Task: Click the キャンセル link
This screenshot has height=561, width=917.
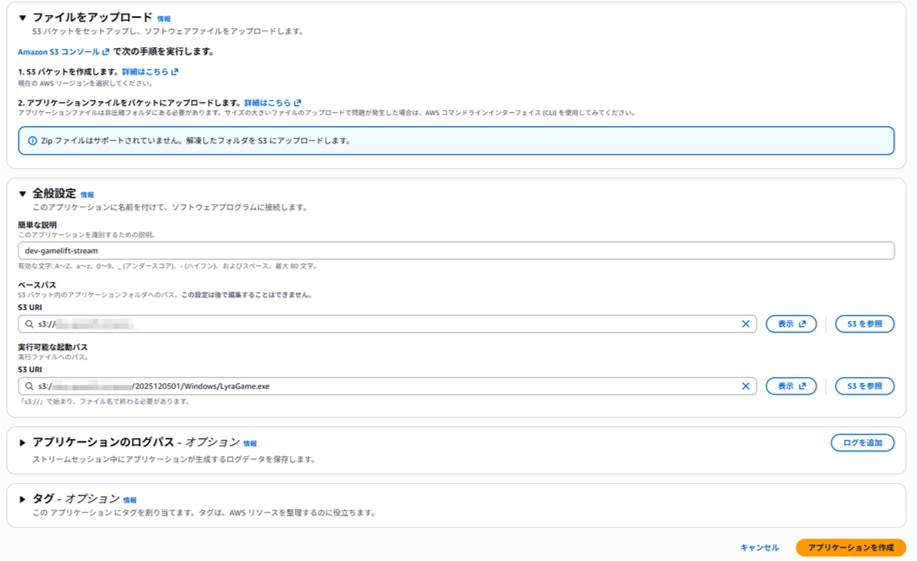Action: (759, 548)
